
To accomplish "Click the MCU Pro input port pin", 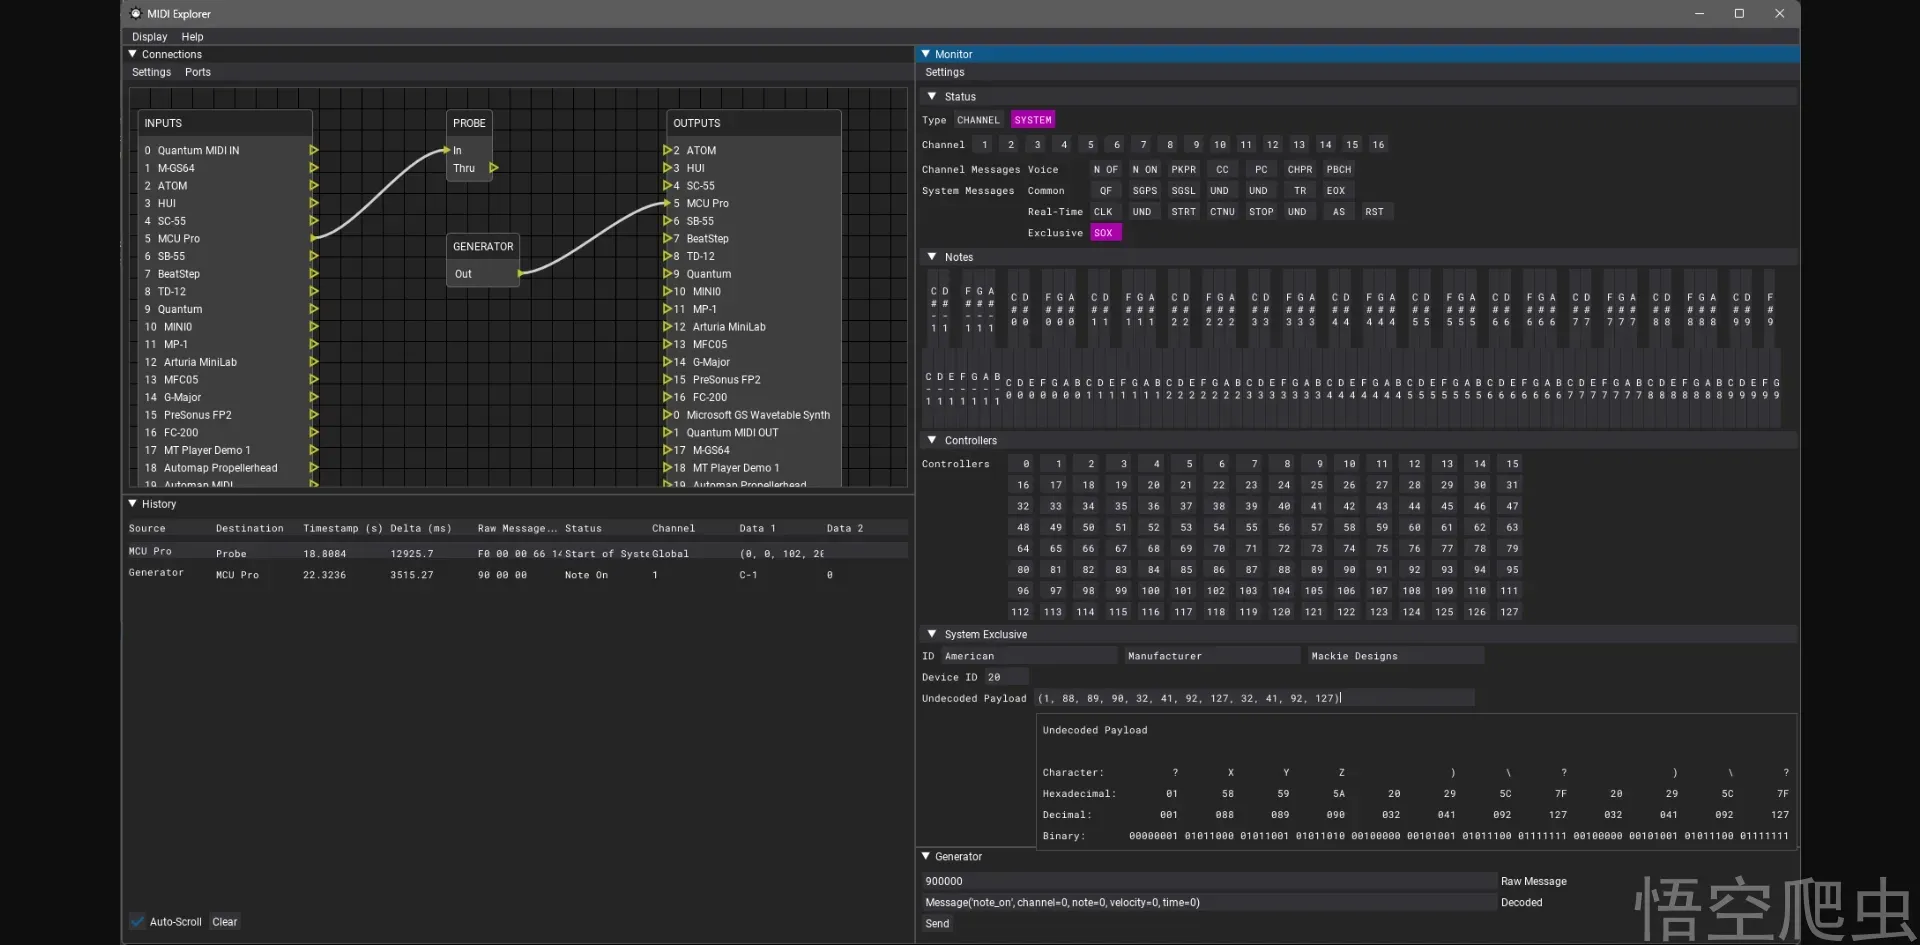I will 314,238.
